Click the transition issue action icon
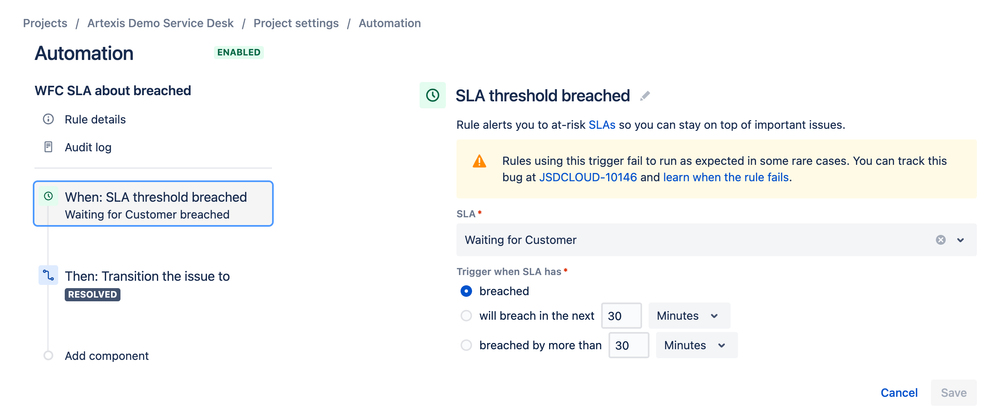Image resolution: width=999 pixels, height=419 pixels. (48, 276)
